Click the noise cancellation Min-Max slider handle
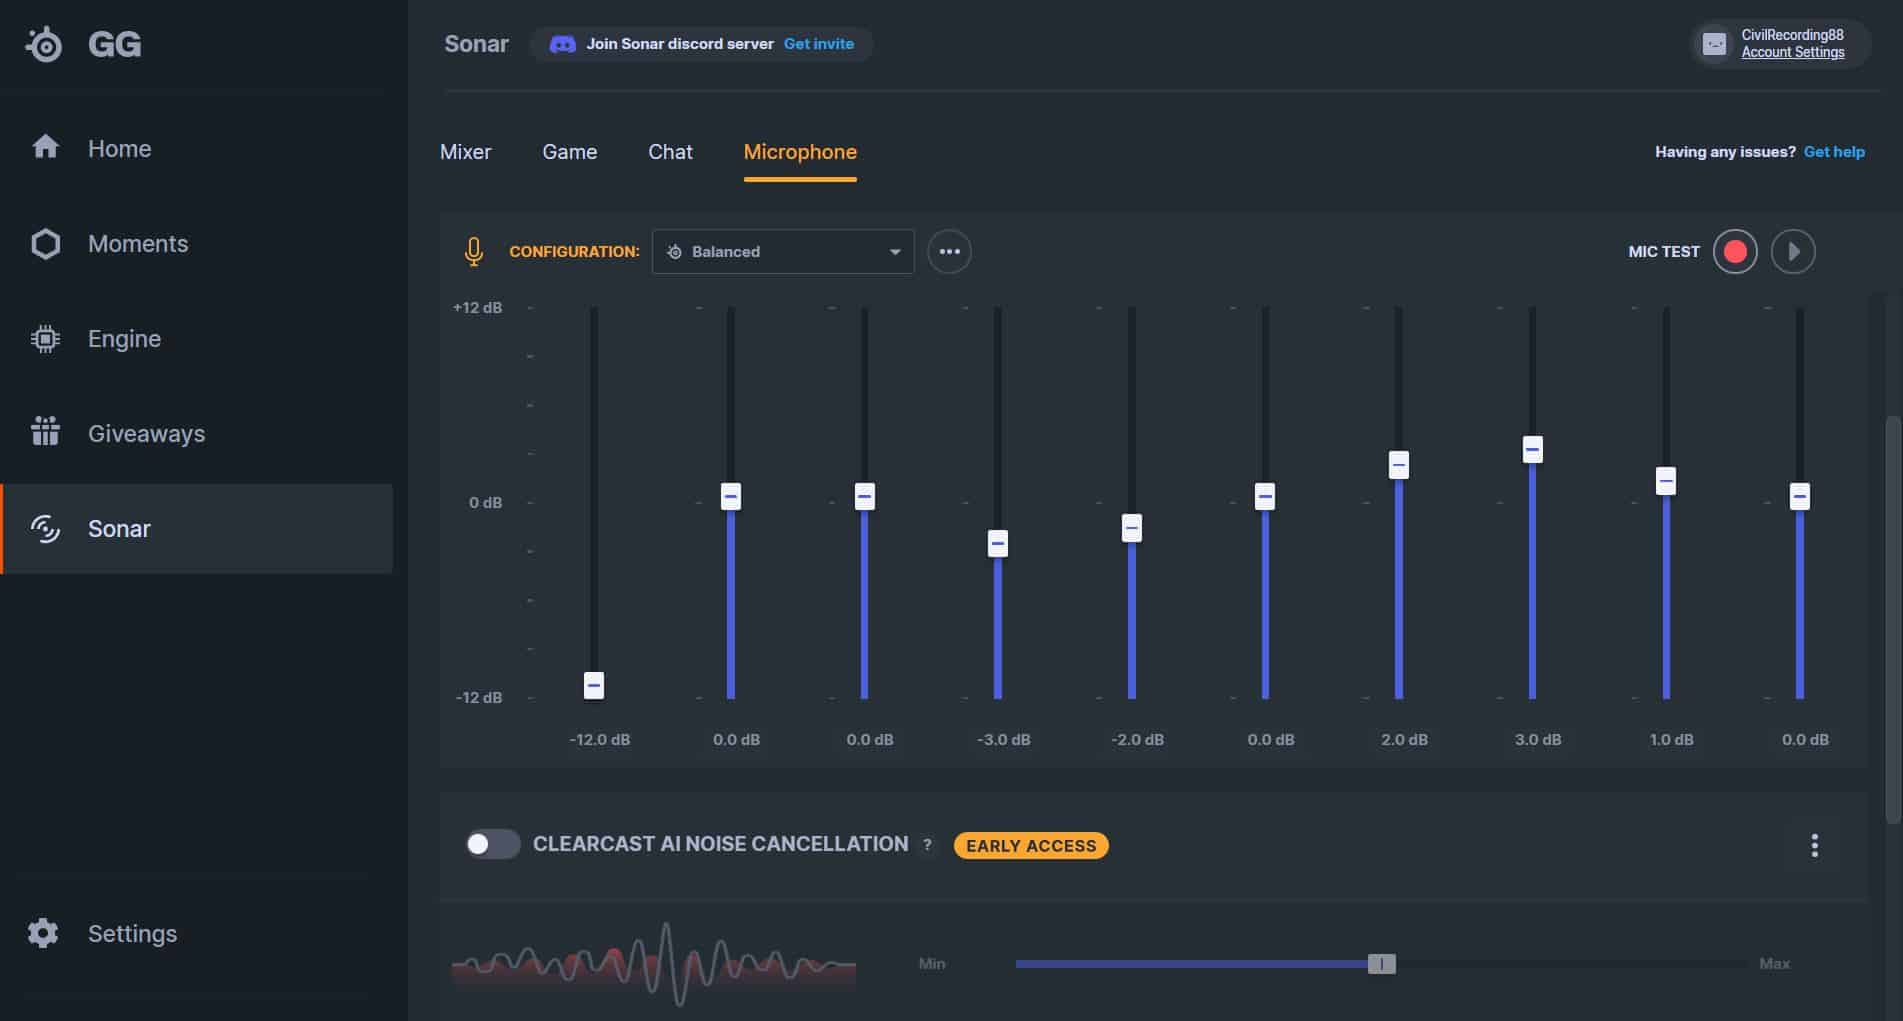 (x=1381, y=963)
